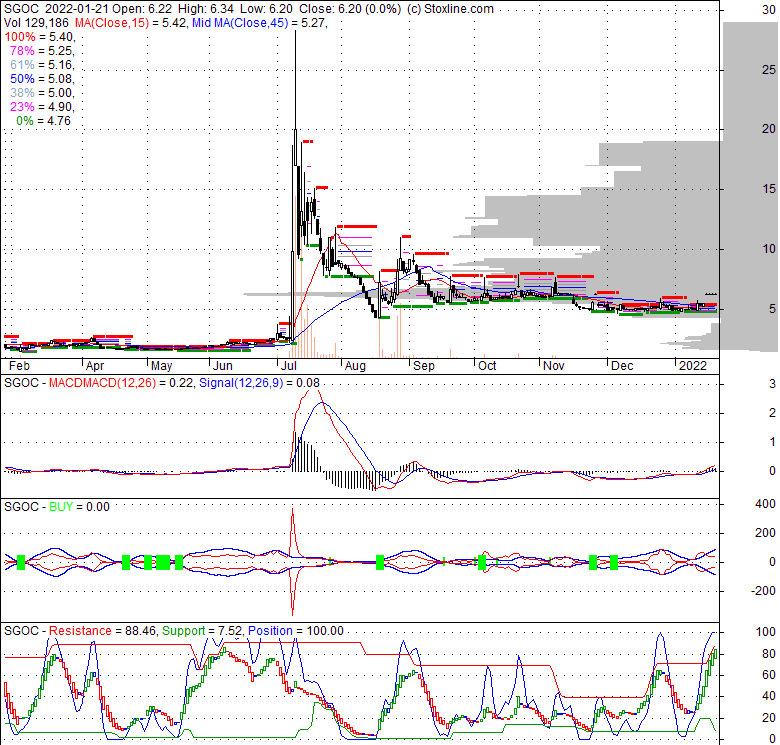Click the Apr month label on time axis

(x=95, y=366)
